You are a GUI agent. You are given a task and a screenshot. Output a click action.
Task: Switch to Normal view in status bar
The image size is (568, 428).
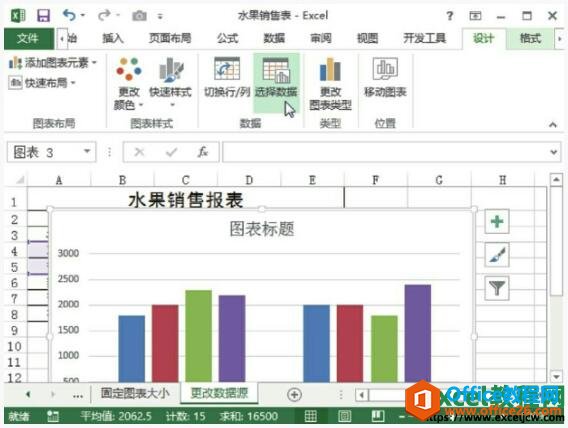tap(310, 416)
